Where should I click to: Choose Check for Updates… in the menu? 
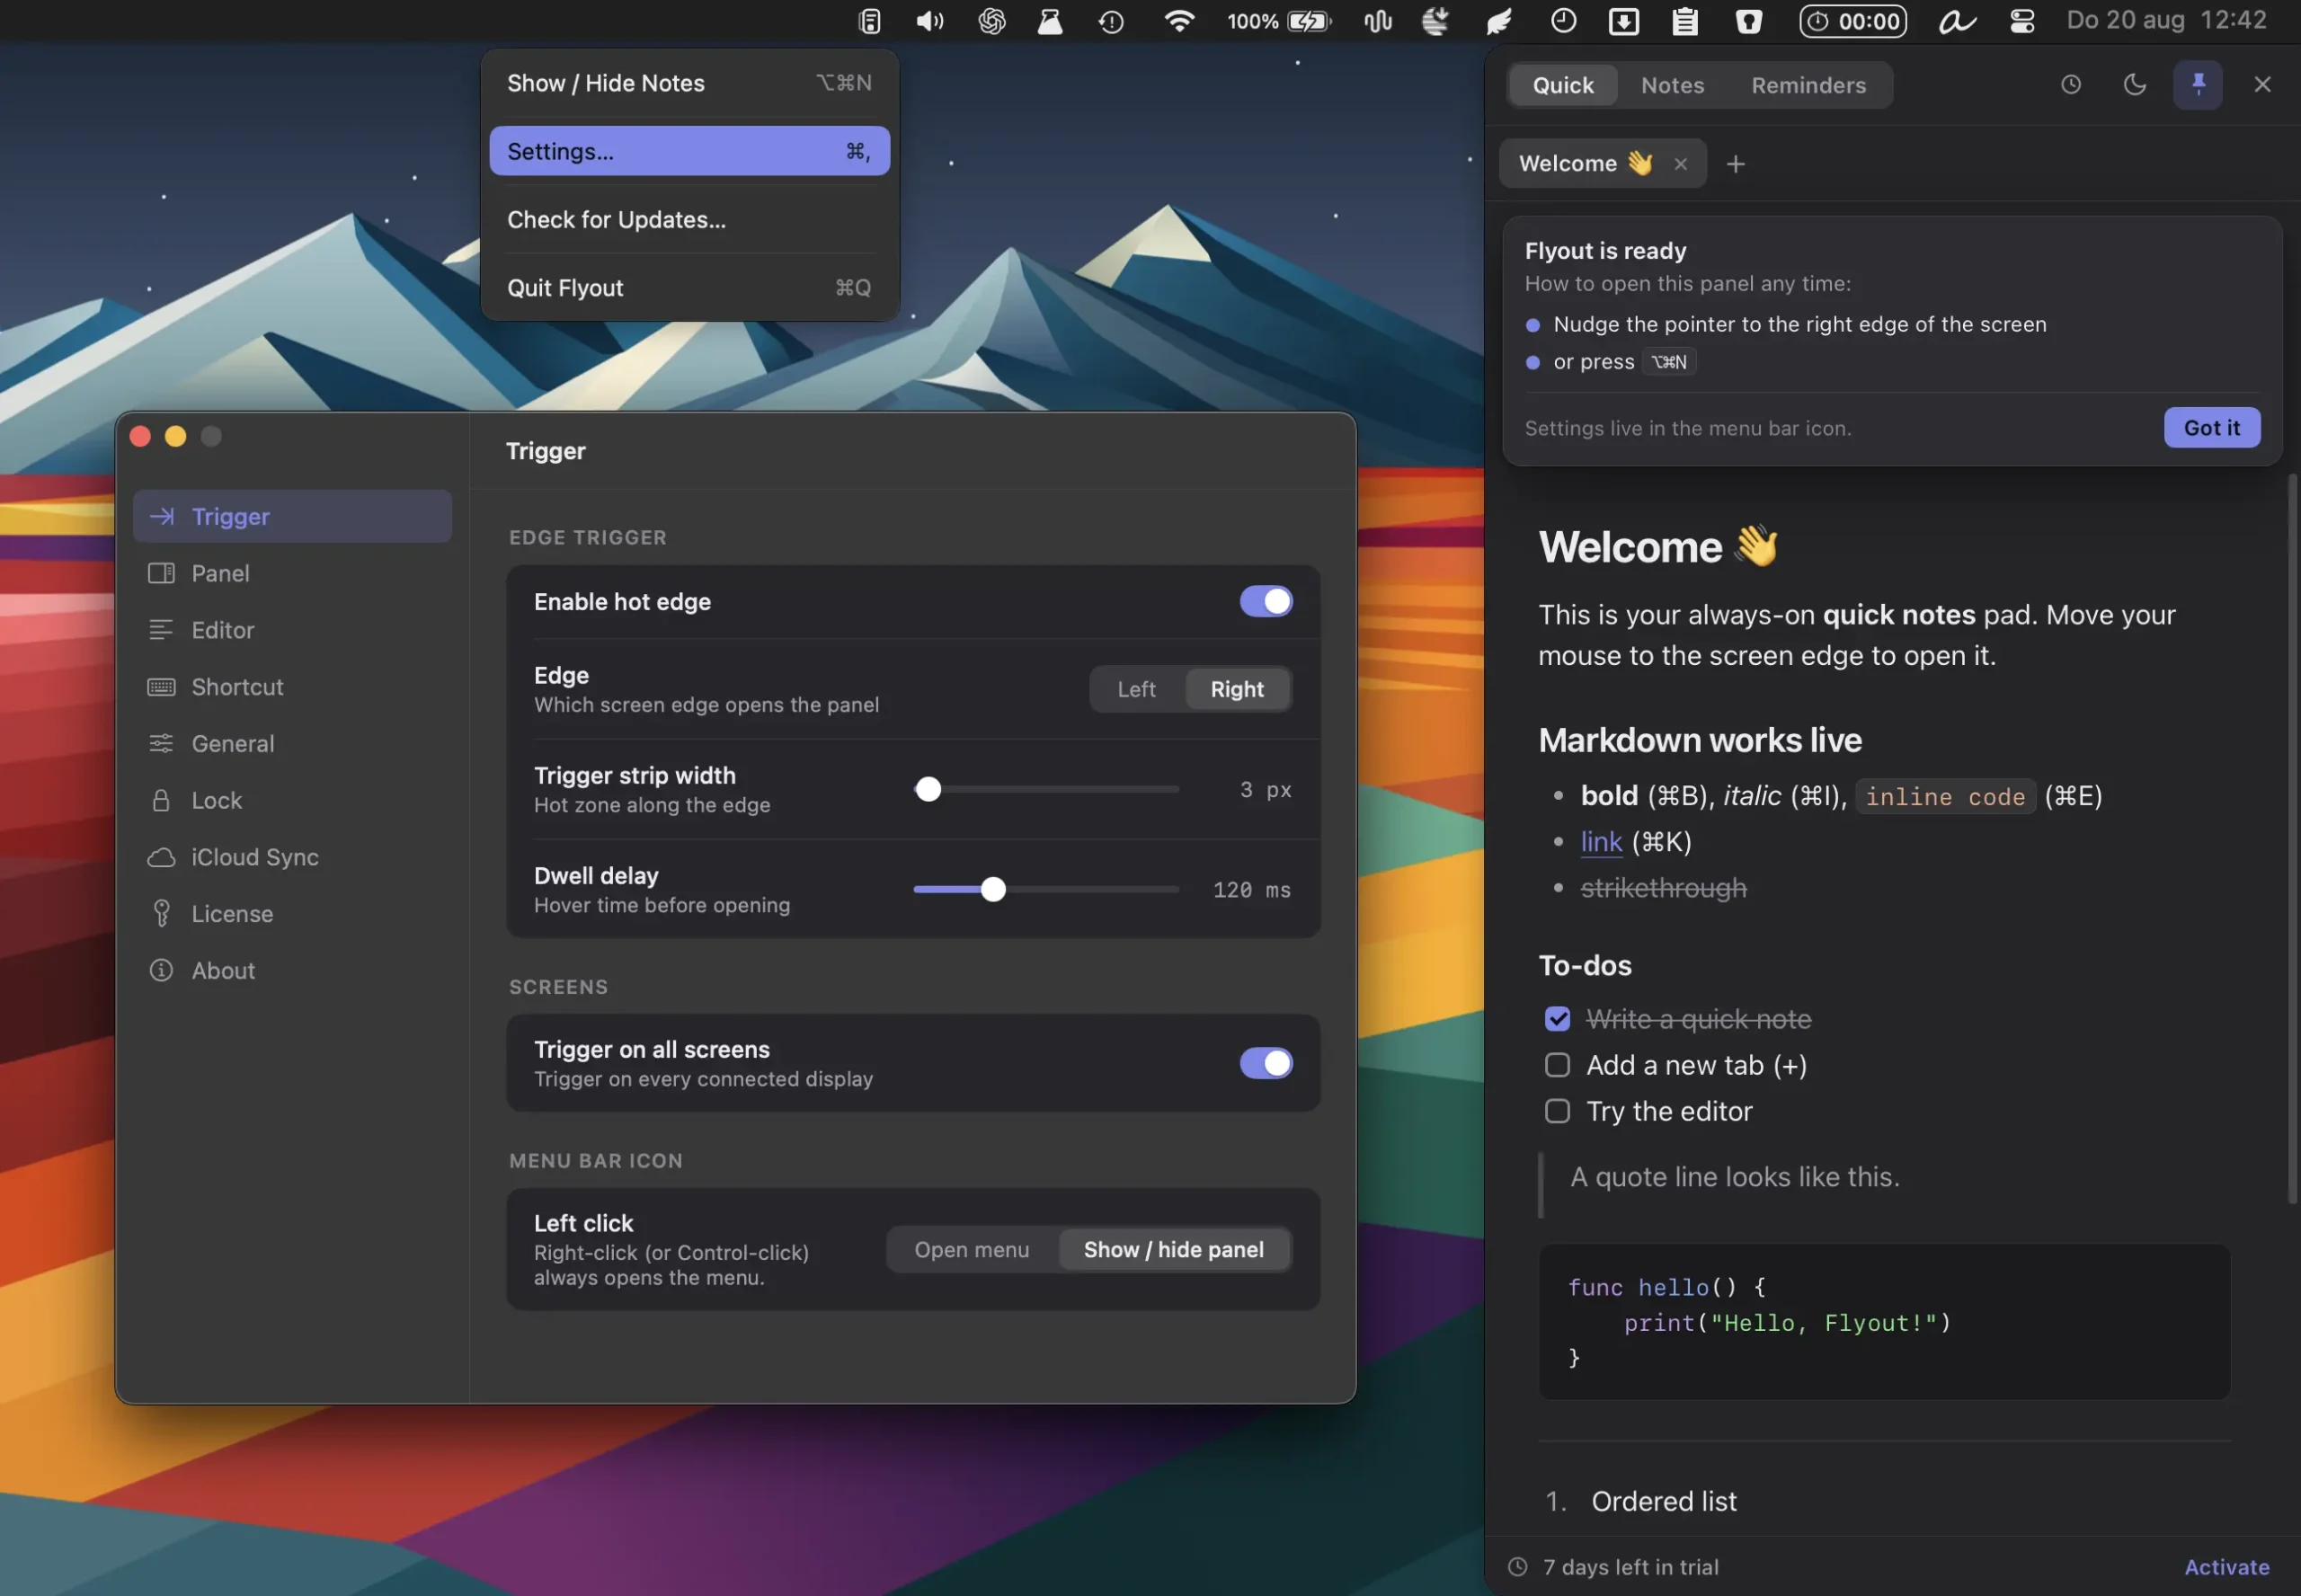click(689, 219)
